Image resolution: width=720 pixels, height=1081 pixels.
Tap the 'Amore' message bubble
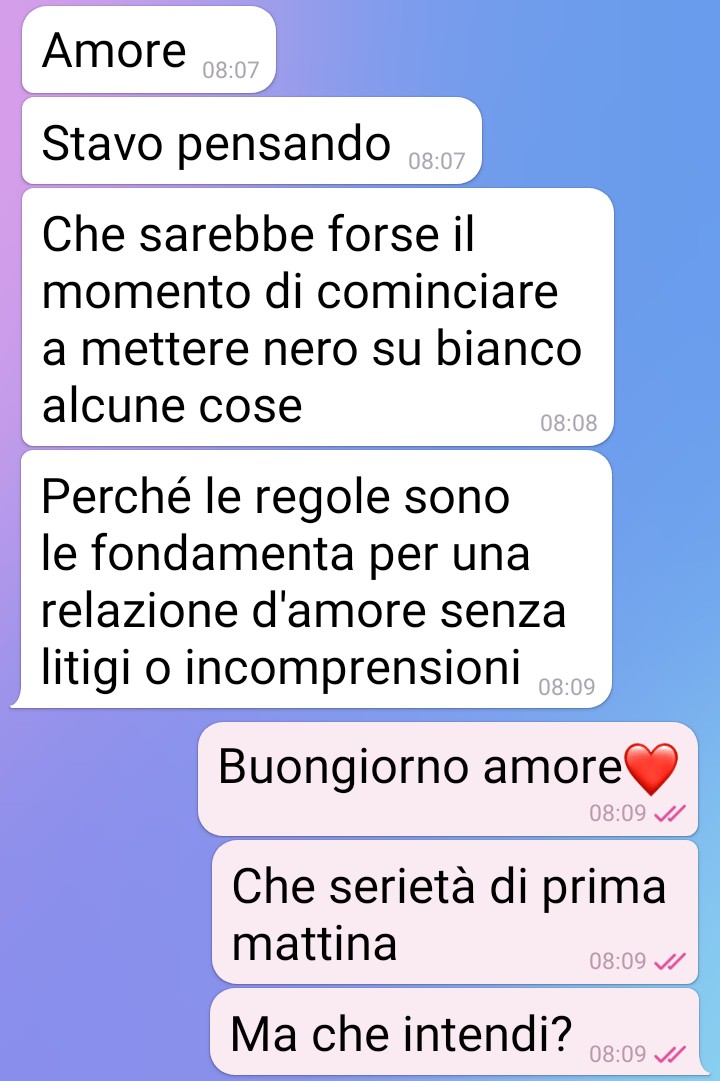click(149, 50)
